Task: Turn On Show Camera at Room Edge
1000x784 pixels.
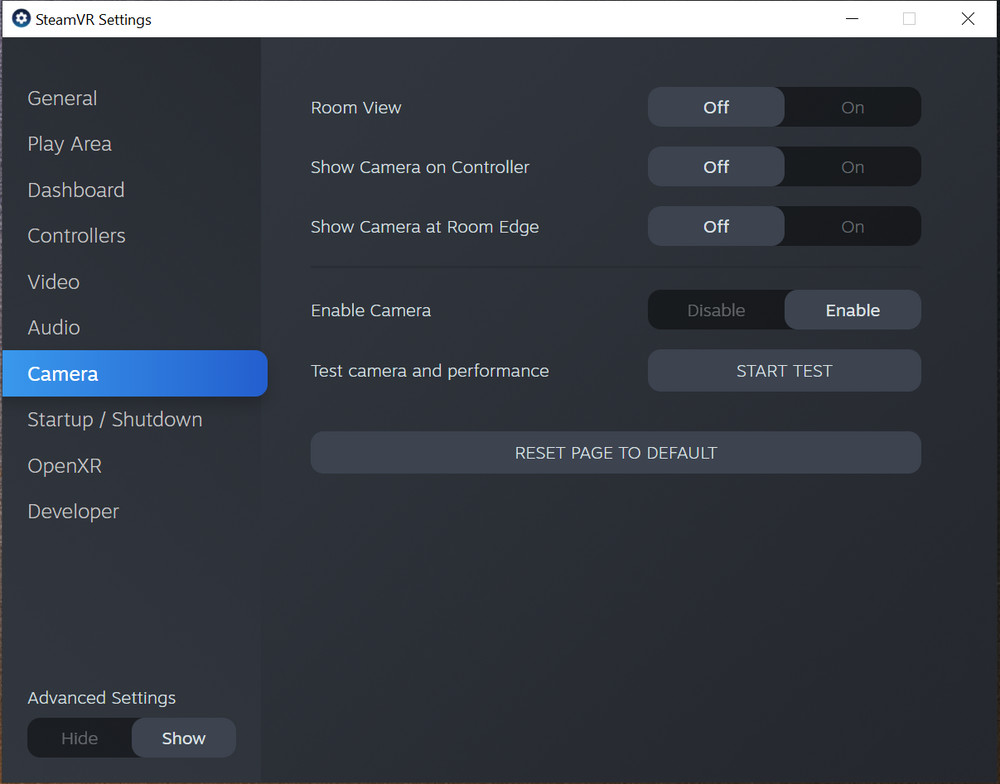Action: (853, 226)
